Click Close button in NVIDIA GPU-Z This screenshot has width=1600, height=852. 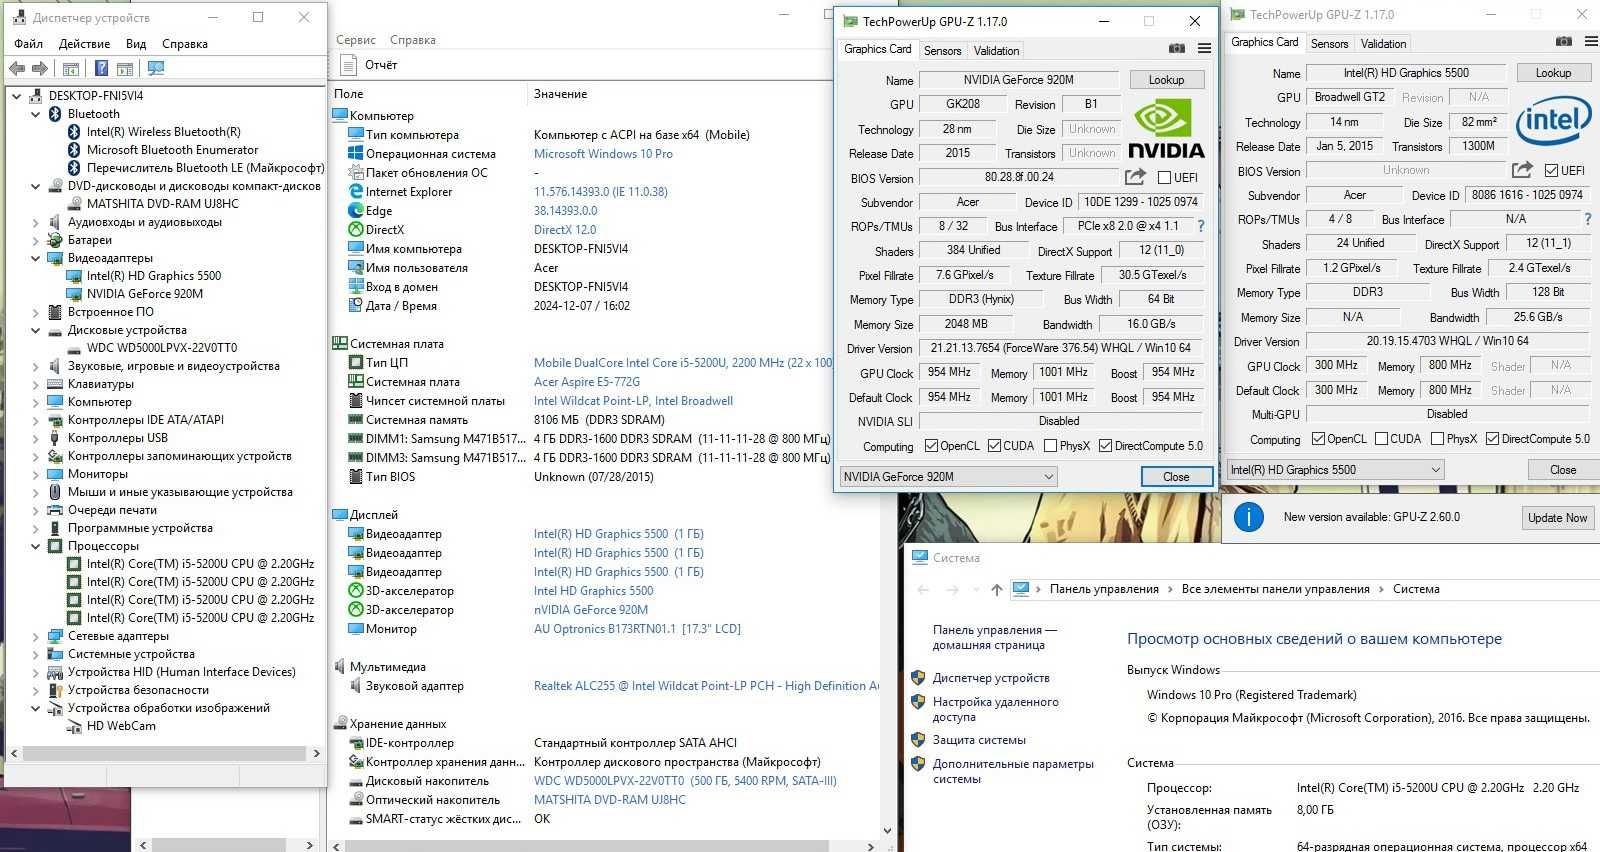pos(1176,477)
